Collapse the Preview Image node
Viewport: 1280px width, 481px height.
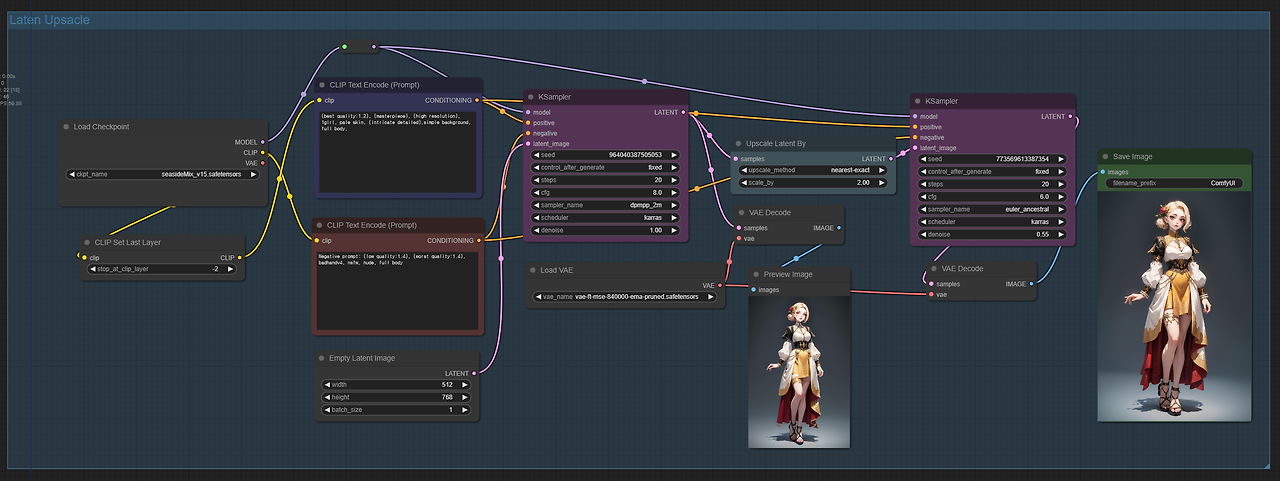[757, 274]
